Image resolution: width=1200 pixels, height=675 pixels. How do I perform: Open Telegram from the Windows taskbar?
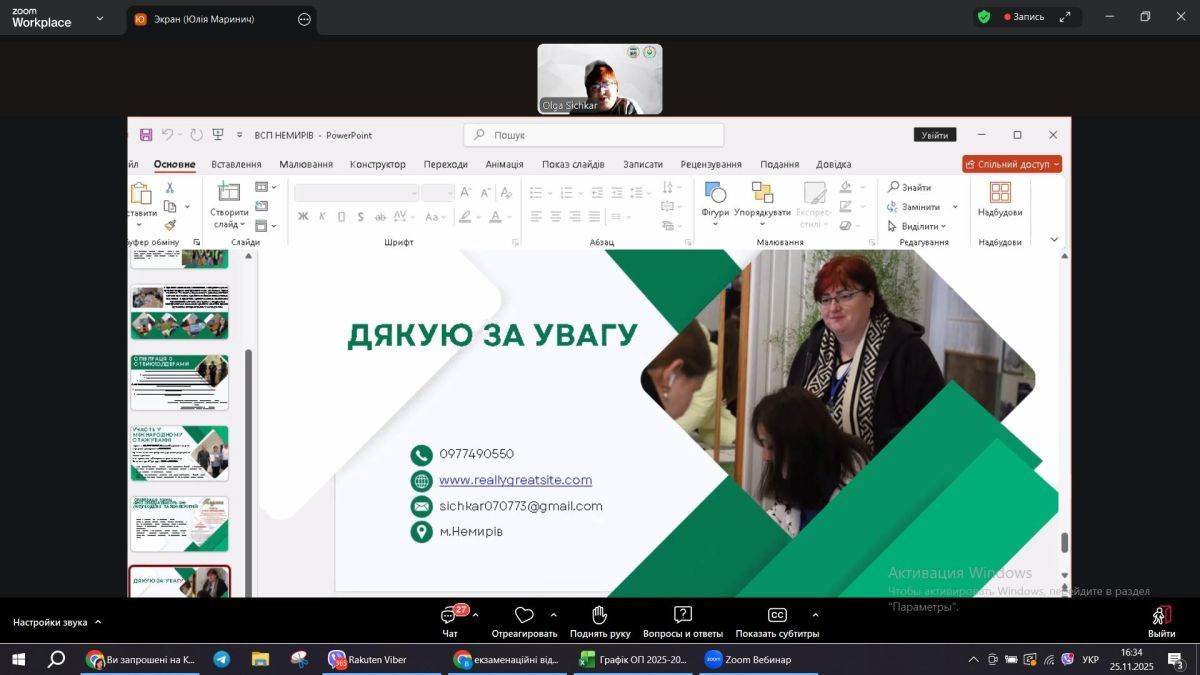coord(222,660)
